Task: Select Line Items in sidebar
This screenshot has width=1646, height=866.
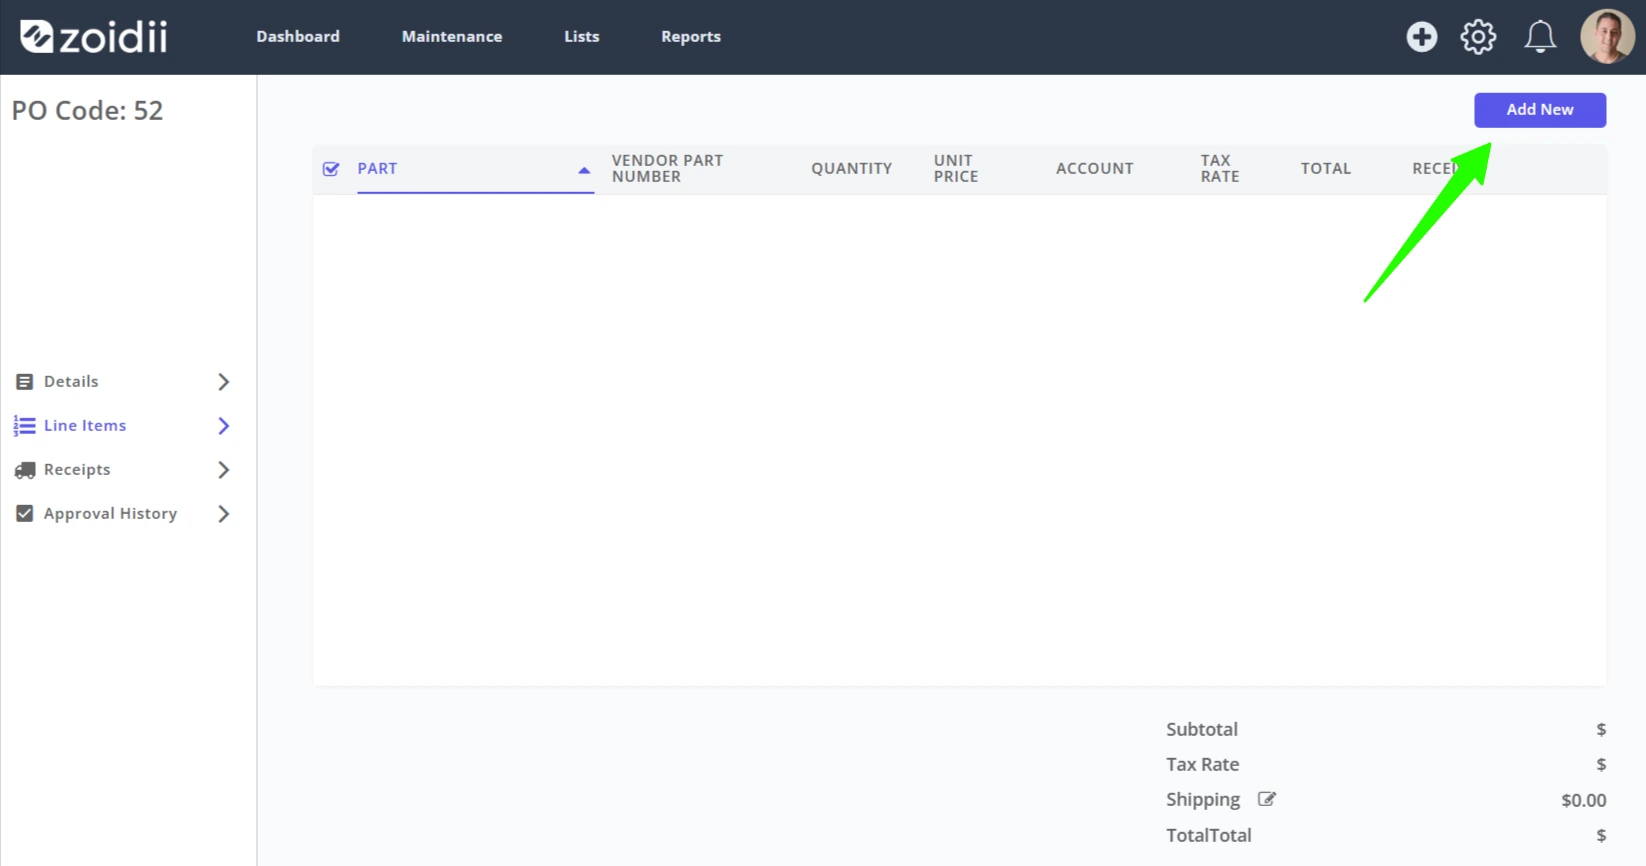Action: (85, 426)
